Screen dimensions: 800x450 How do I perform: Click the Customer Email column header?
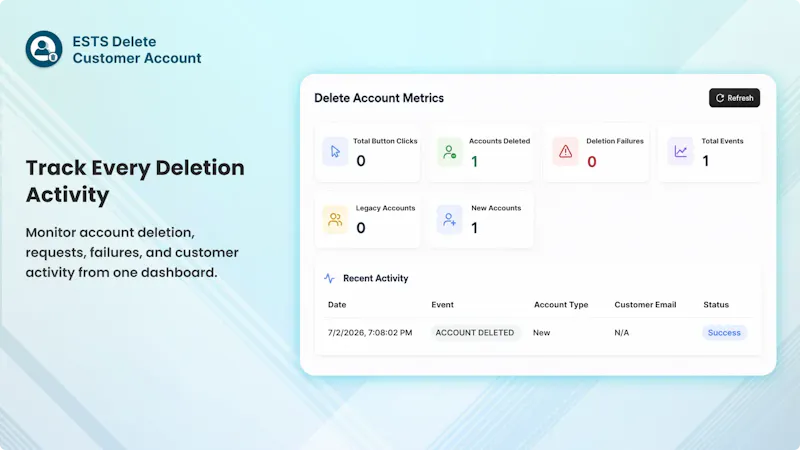point(645,305)
